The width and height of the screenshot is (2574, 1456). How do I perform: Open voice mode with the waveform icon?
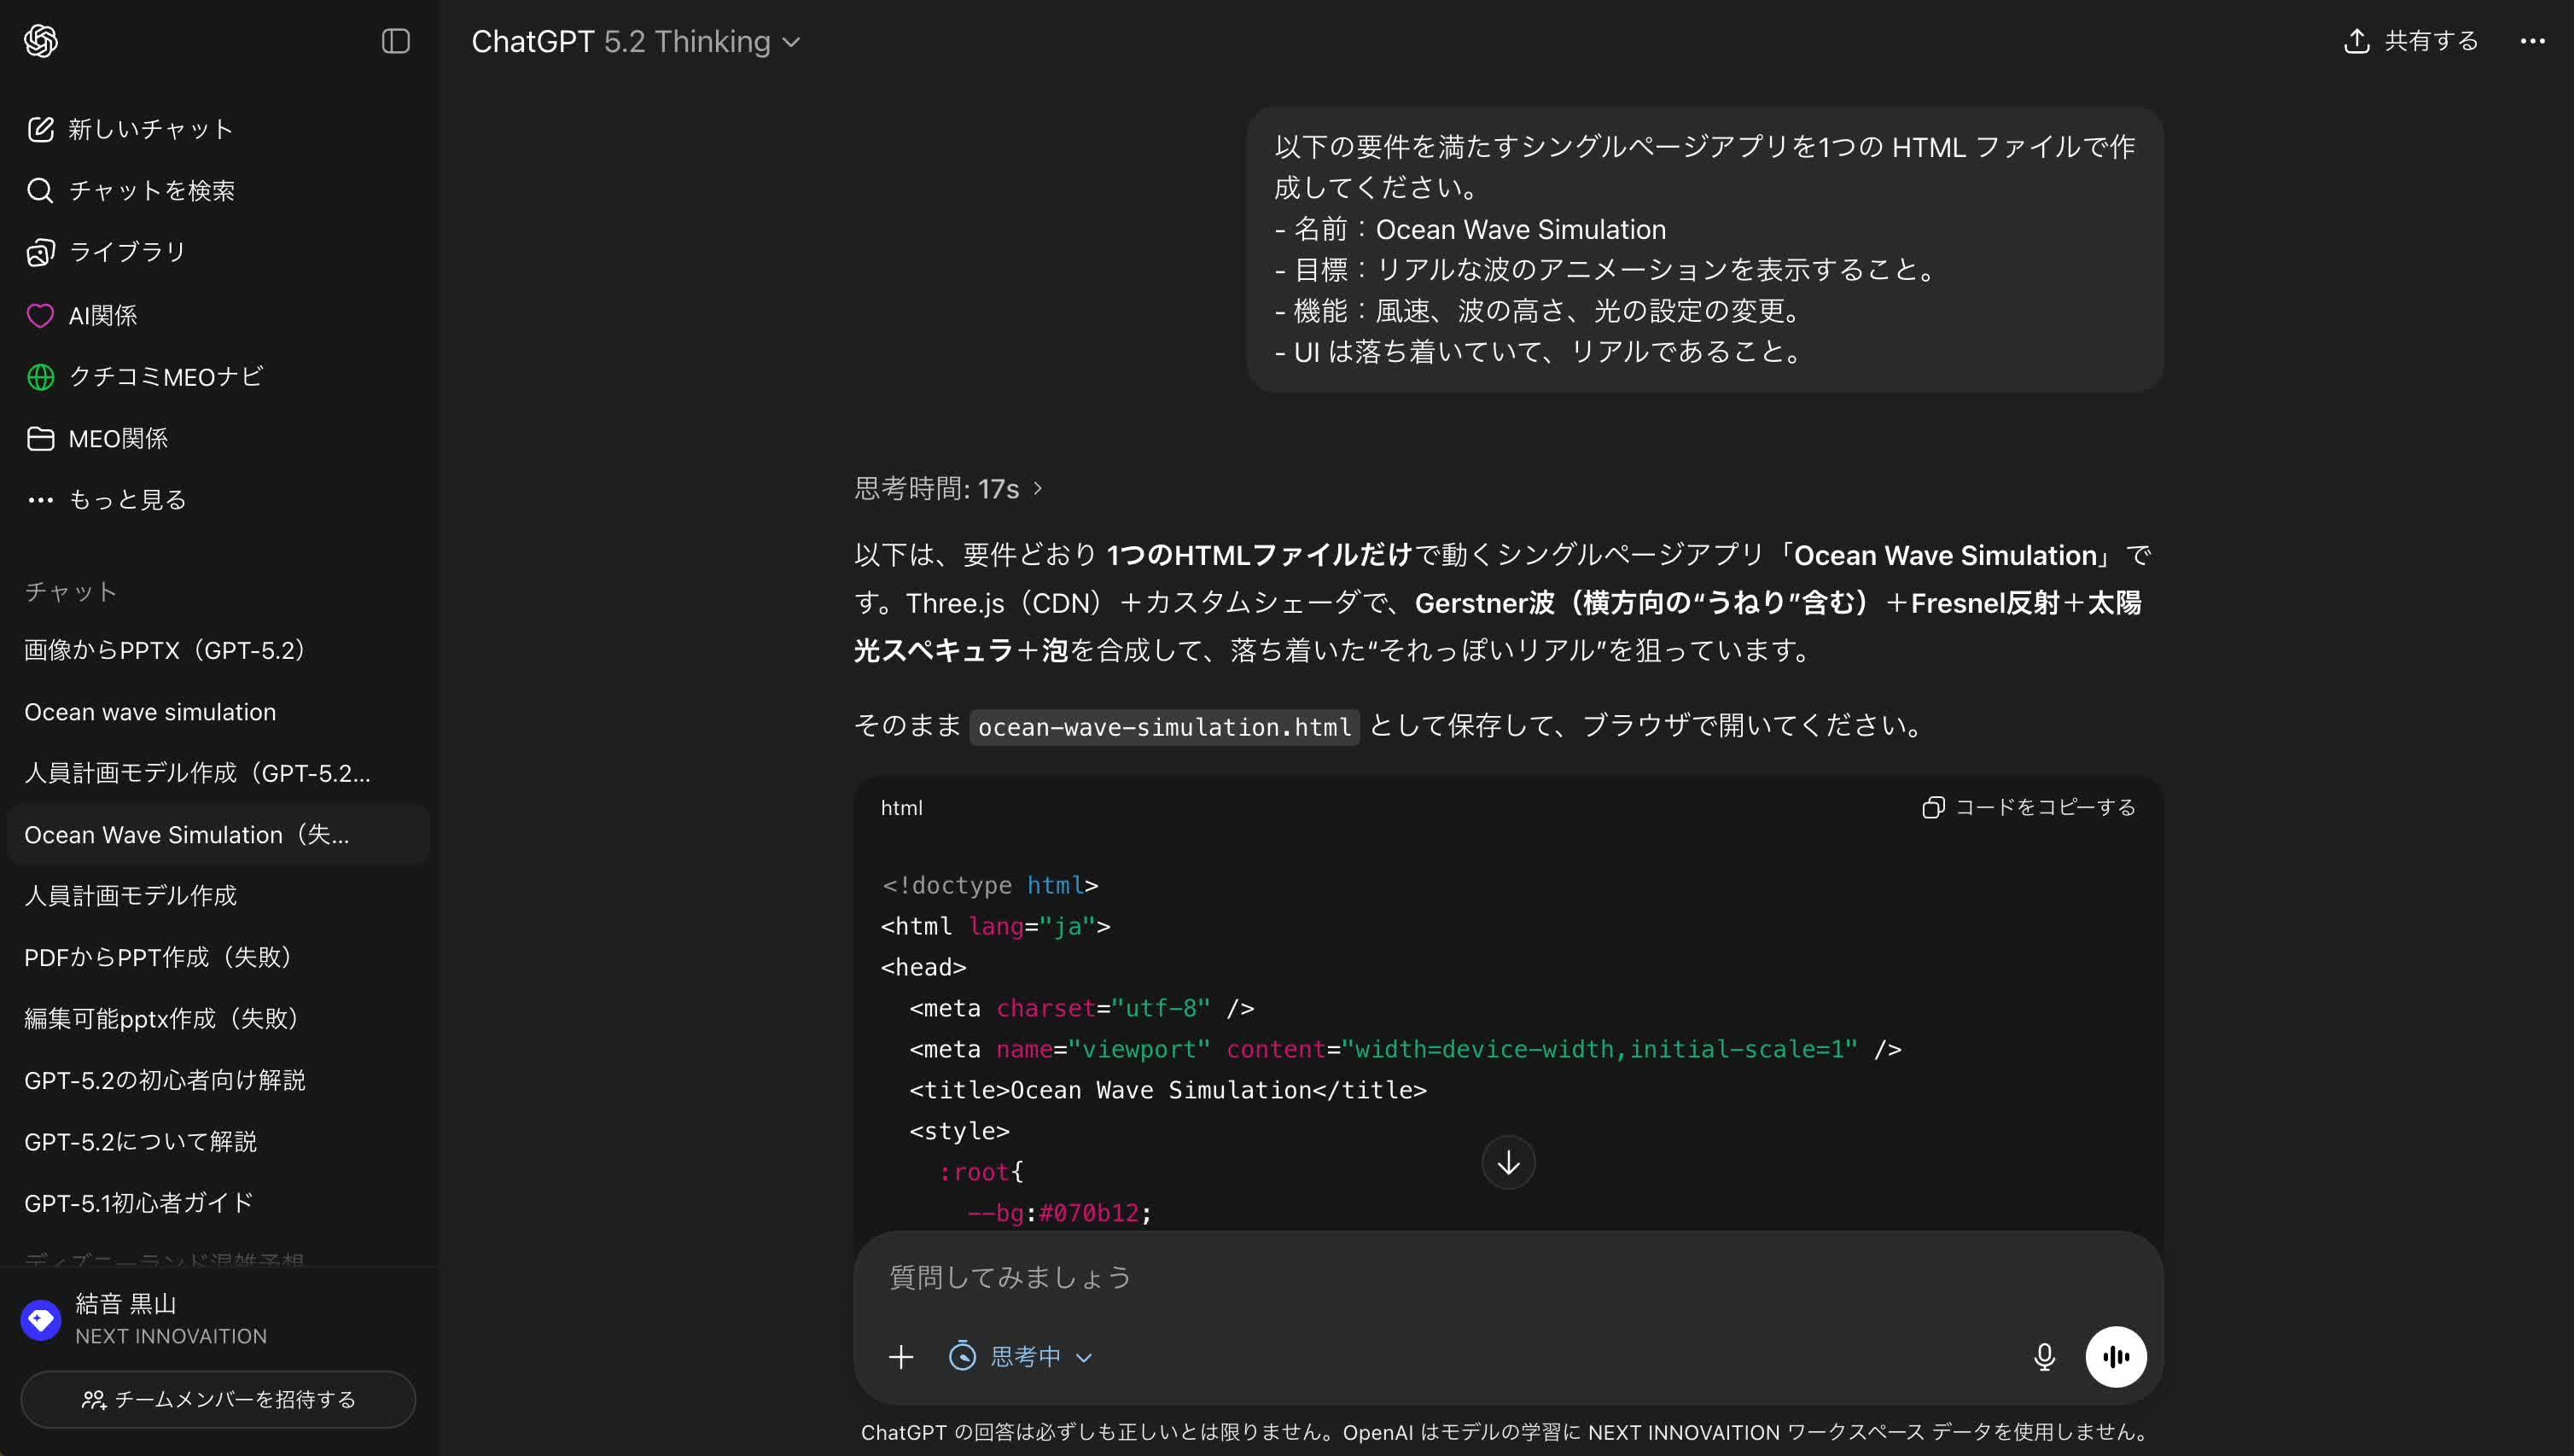2116,1356
